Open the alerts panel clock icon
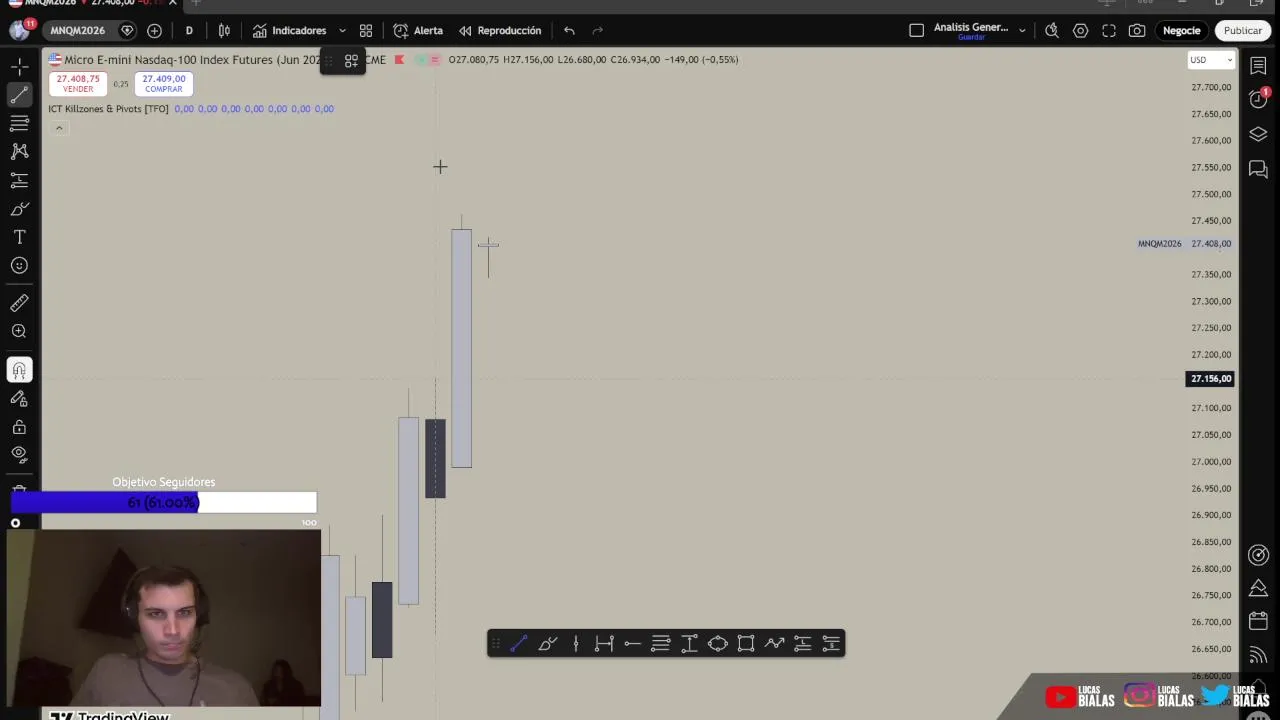 pos(1259,99)
